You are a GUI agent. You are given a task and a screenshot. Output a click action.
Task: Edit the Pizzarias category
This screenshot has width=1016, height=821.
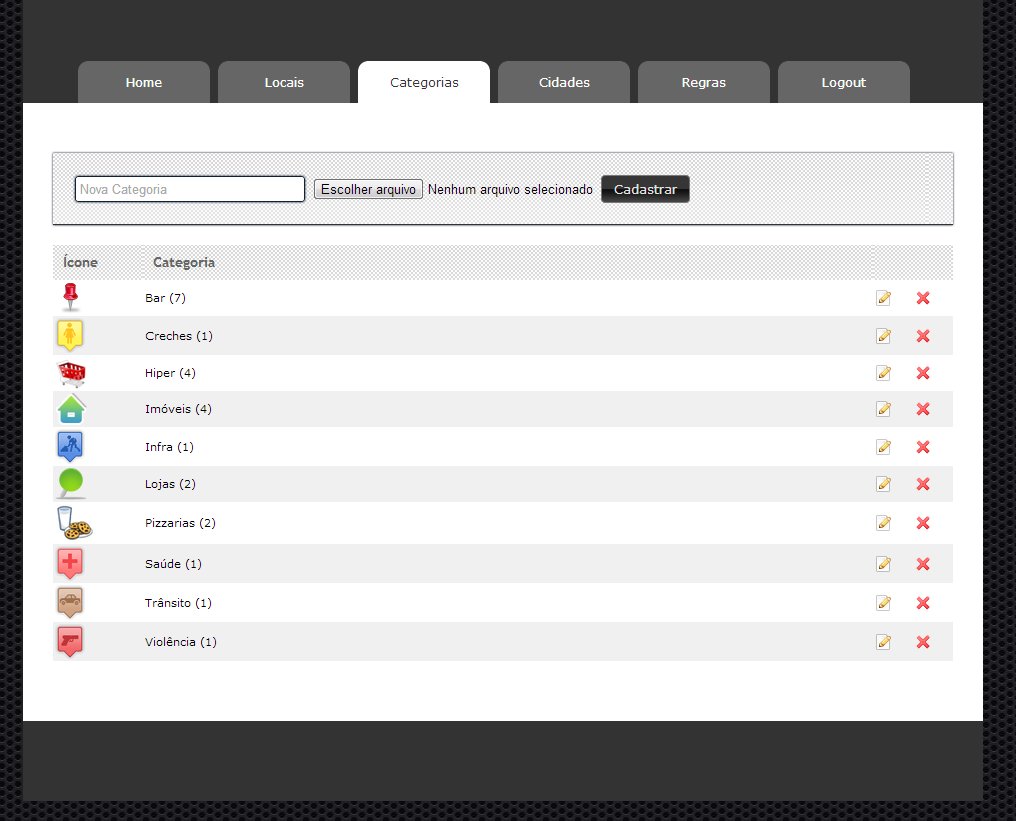883,523
